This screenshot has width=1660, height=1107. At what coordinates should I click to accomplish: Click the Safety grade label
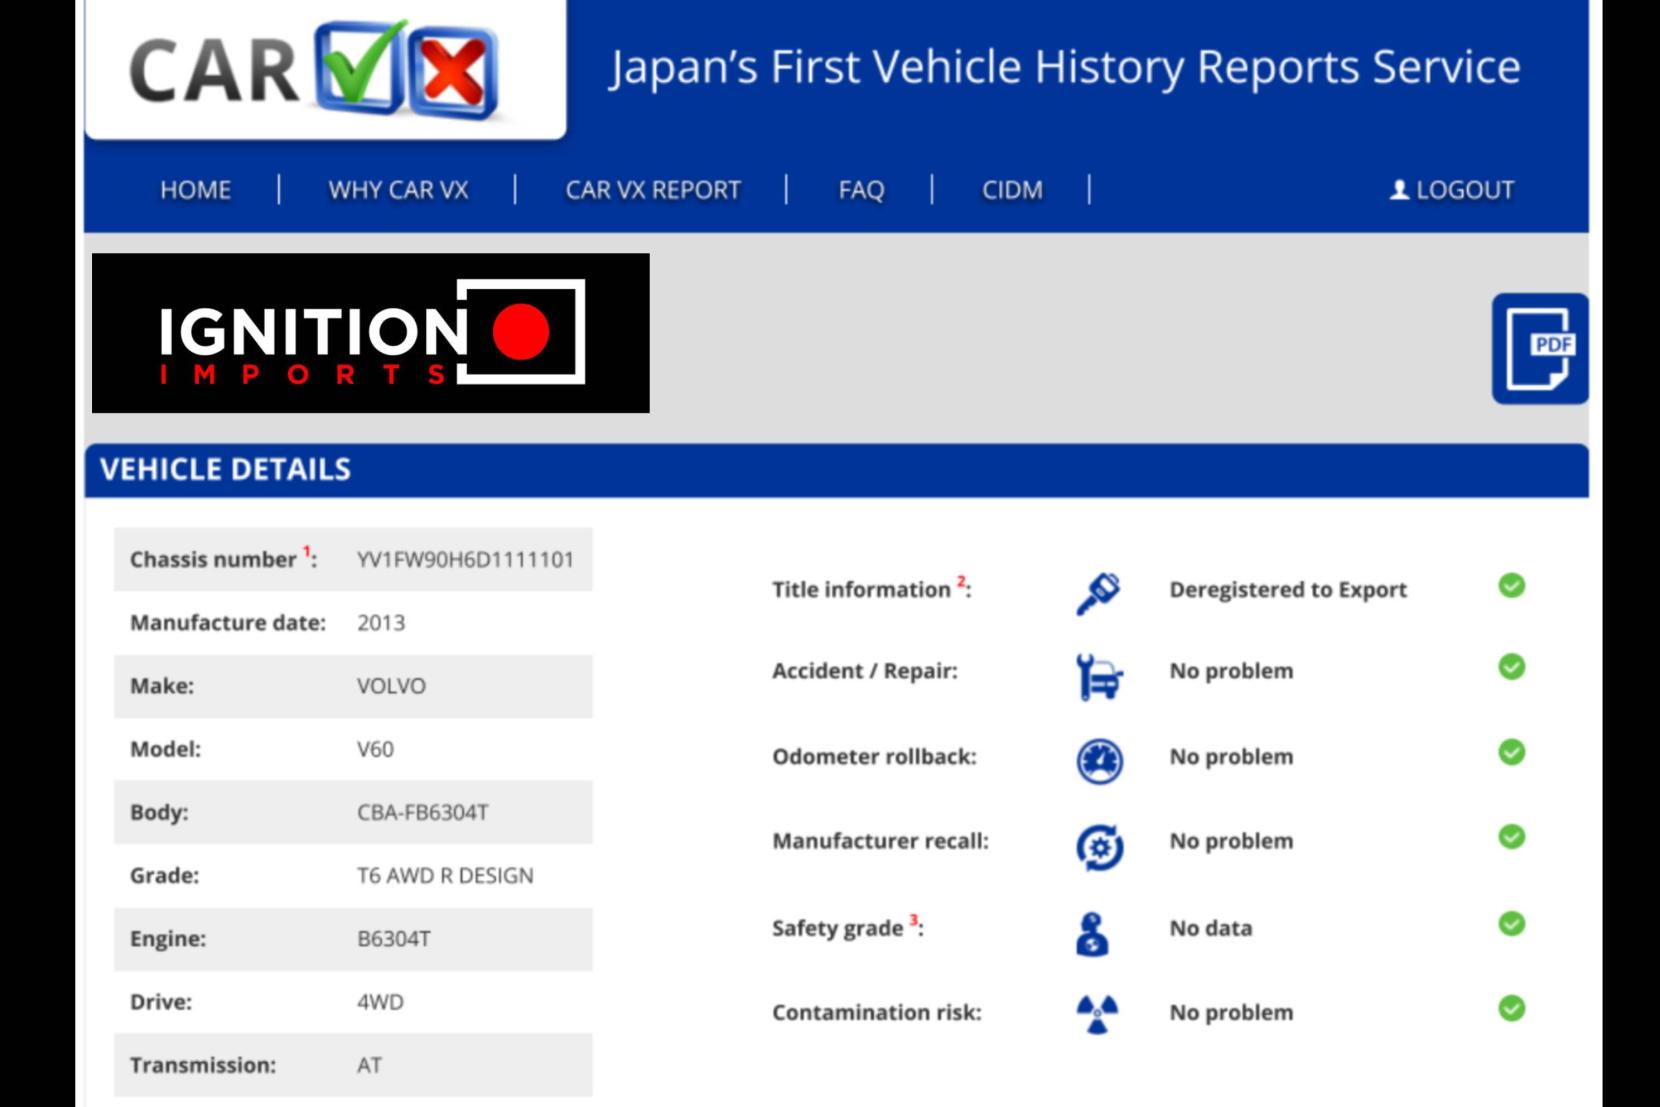847,928
